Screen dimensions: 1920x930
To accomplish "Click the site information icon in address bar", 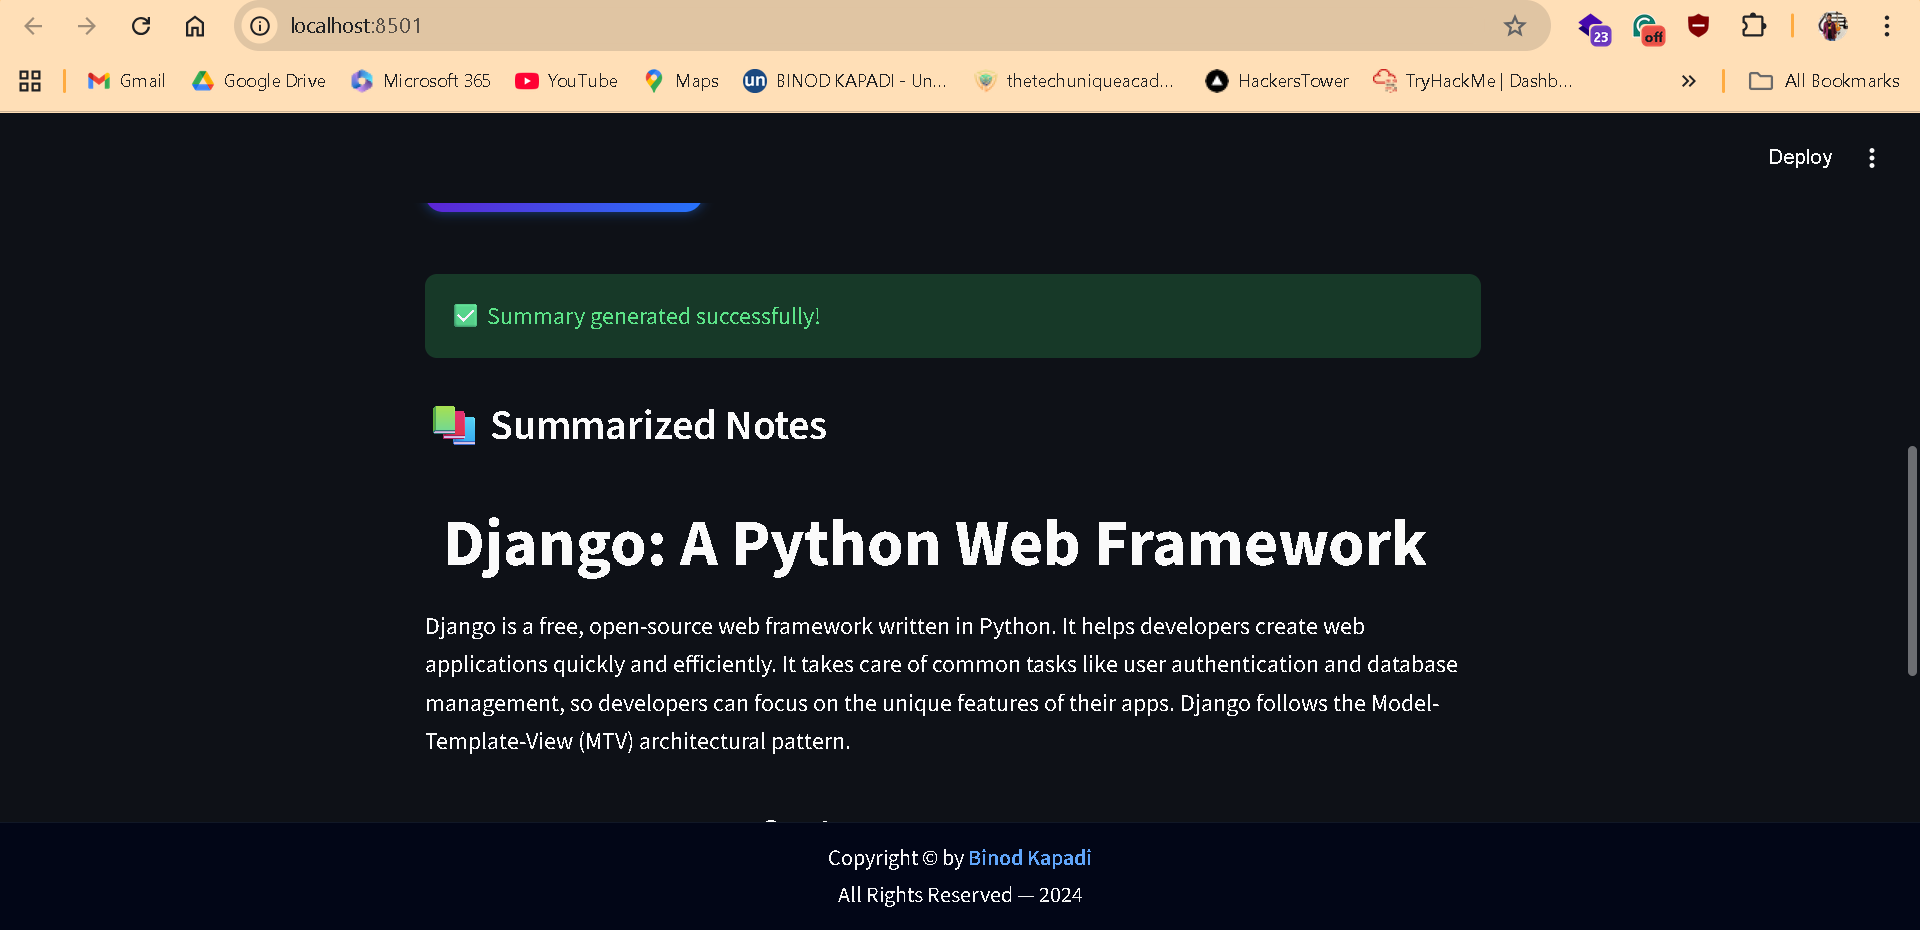I will click(x=259, y=26).
